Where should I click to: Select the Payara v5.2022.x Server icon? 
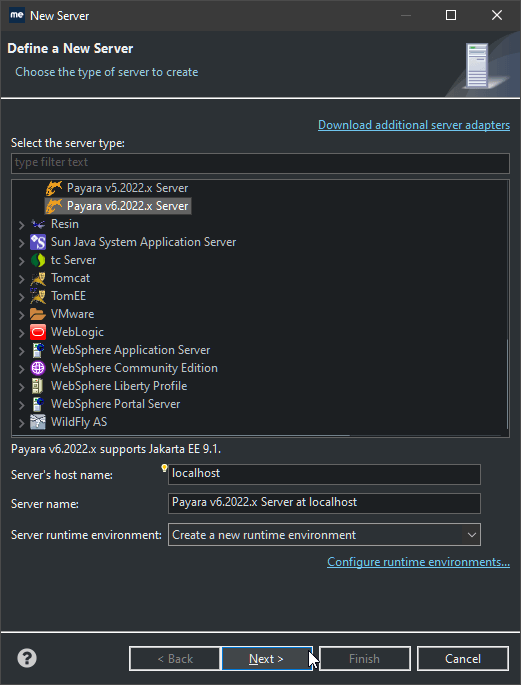coord(54,188)
